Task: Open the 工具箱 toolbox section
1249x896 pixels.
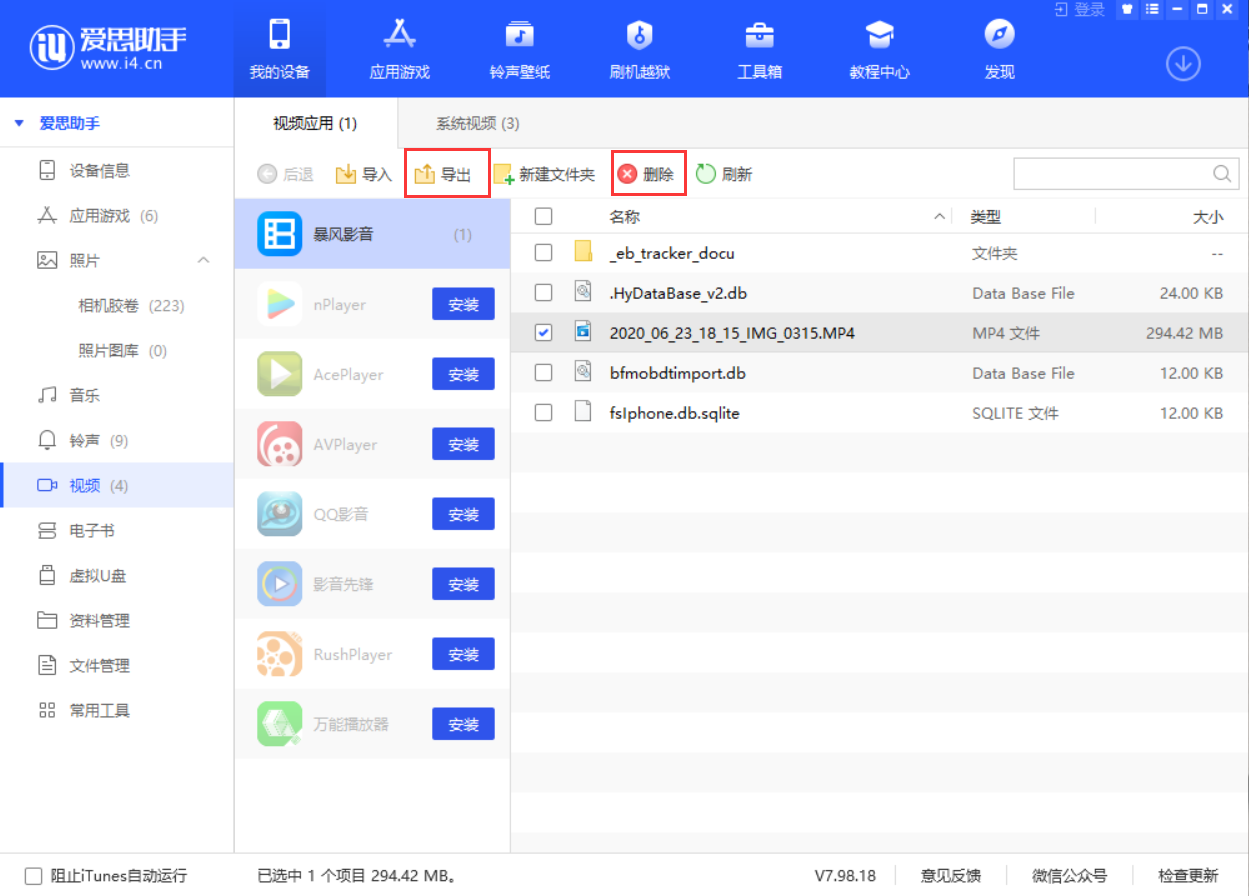Action: pyautogui.click(x=759, y=49)
